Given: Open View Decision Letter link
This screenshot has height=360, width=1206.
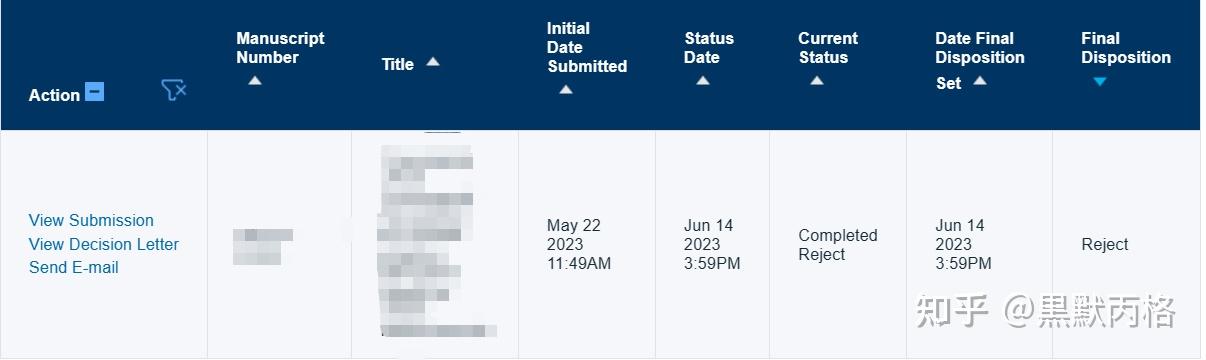Looking at the screenshot, I should [104, 244].
